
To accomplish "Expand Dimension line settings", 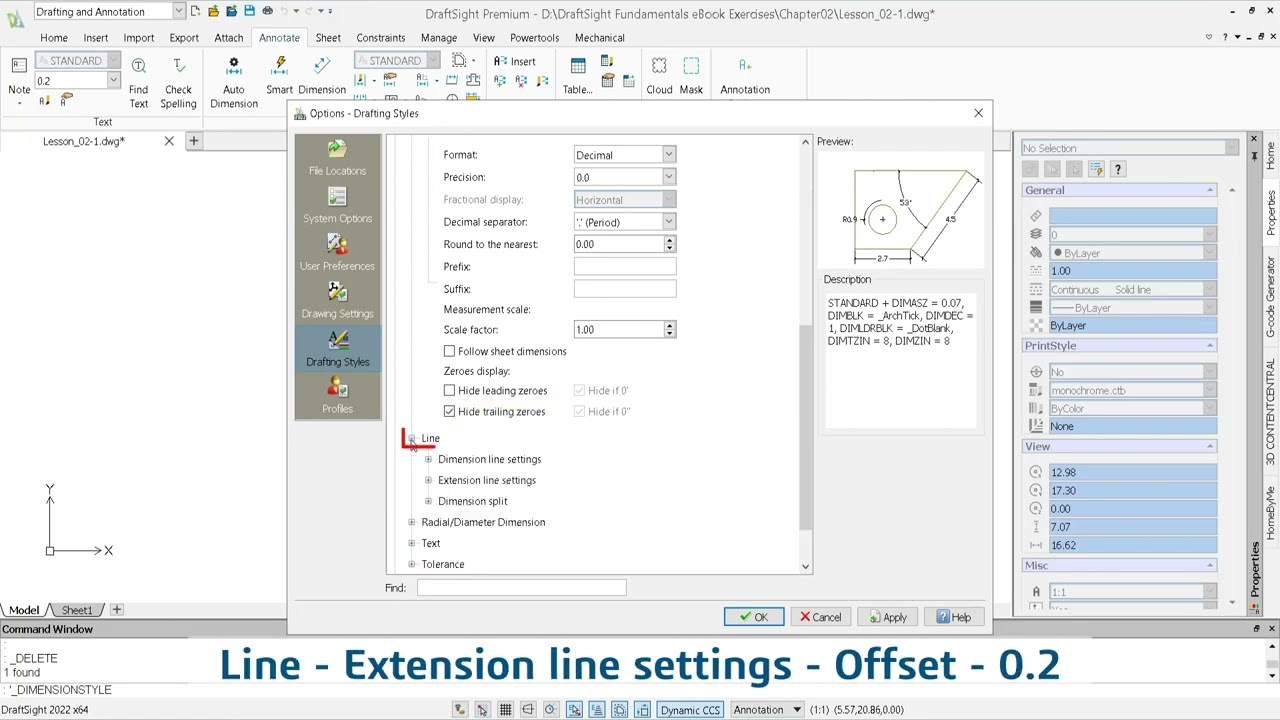I will click(x=428, y=459).
